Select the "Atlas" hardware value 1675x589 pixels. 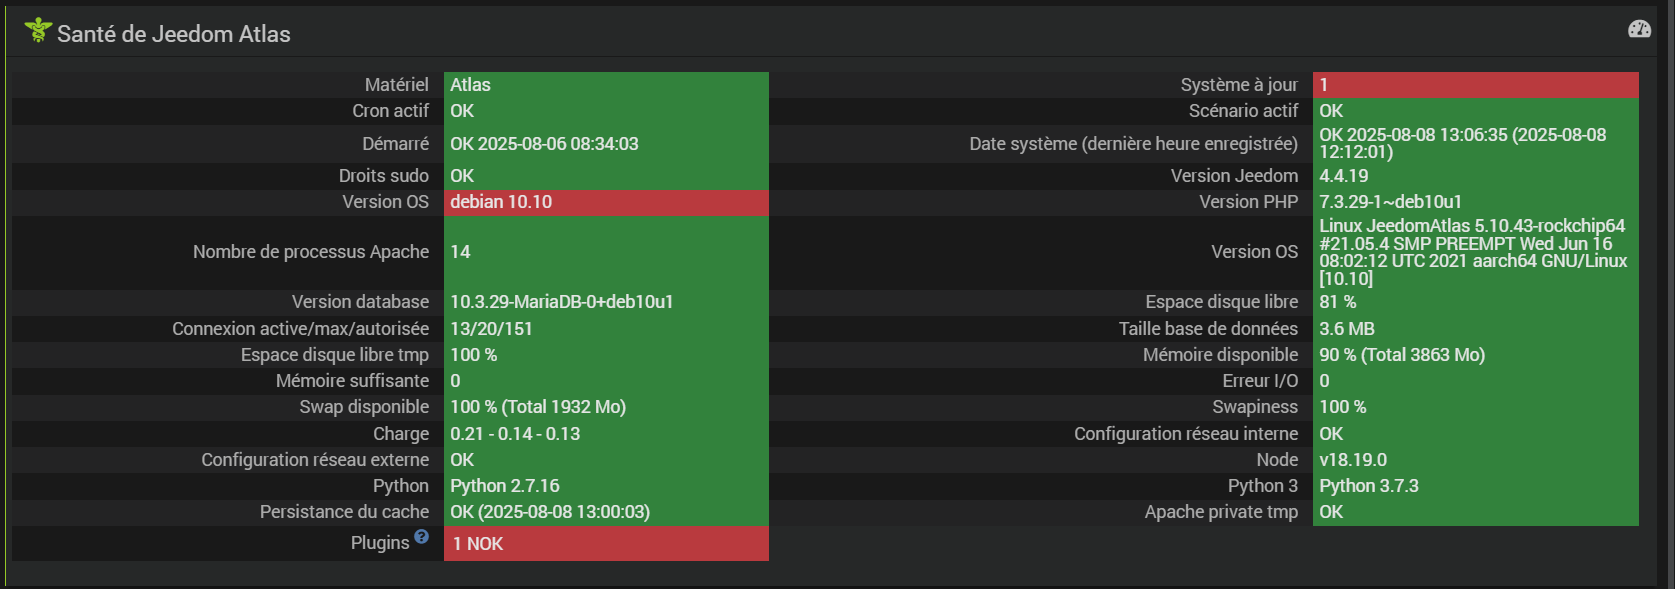[x=470, y=85]
